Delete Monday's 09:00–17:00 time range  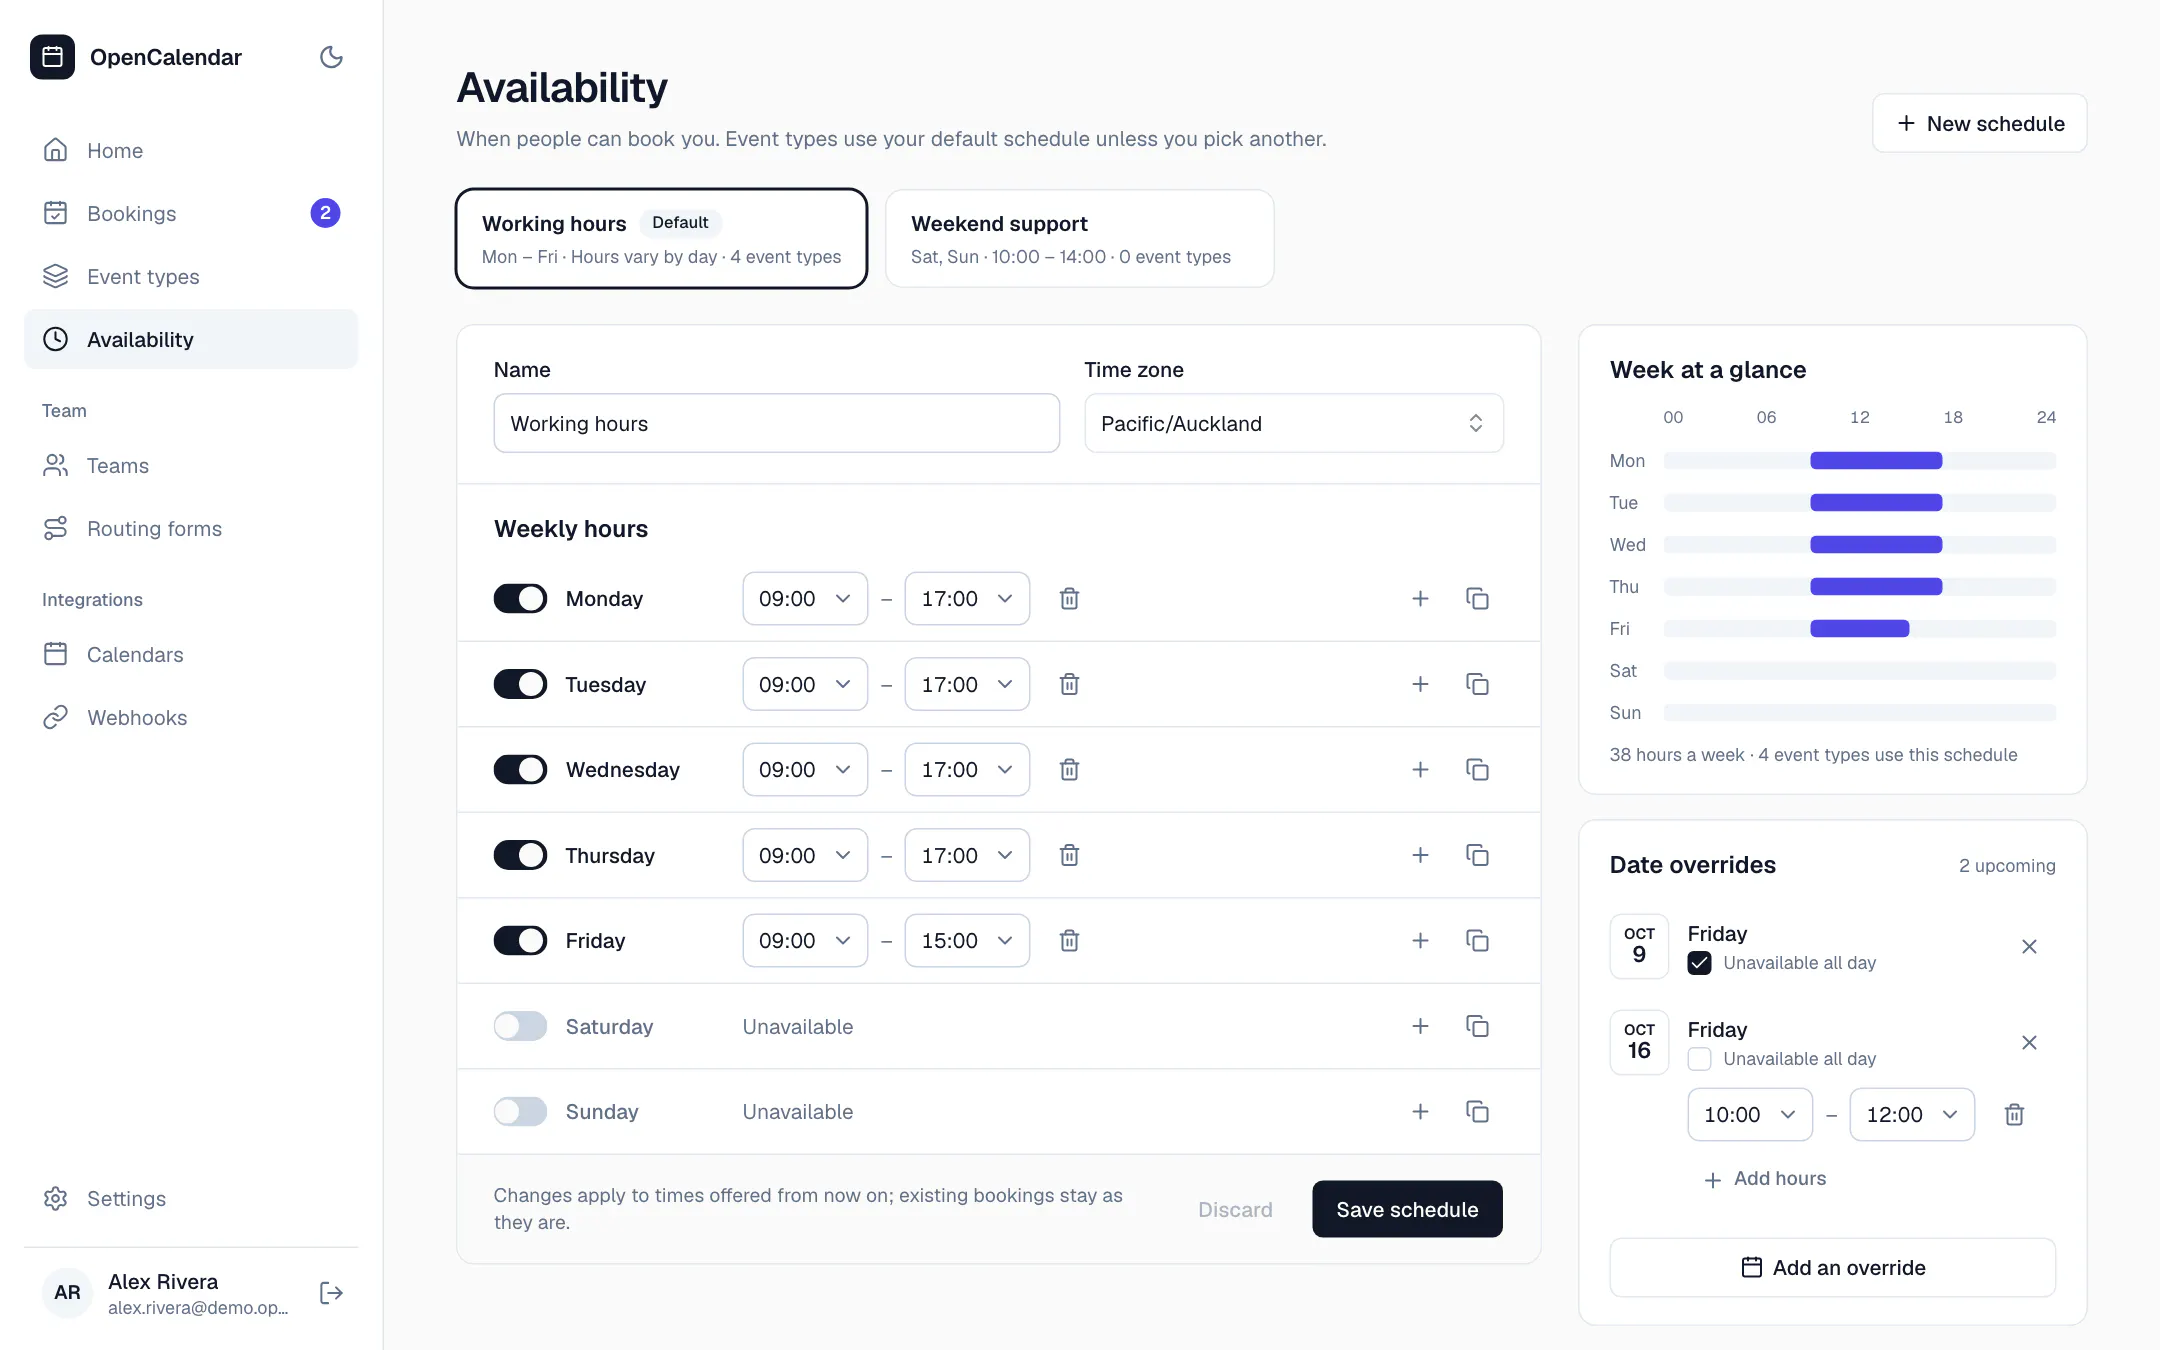(x=1069, y=598)
